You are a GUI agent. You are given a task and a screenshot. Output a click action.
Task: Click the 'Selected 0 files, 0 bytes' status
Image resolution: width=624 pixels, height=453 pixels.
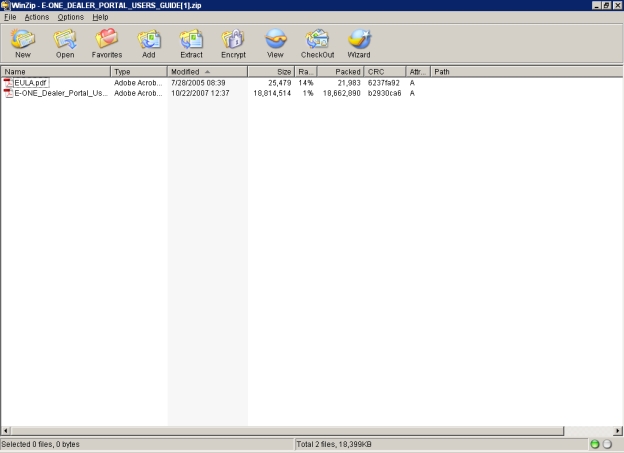(x=41, y=444)
